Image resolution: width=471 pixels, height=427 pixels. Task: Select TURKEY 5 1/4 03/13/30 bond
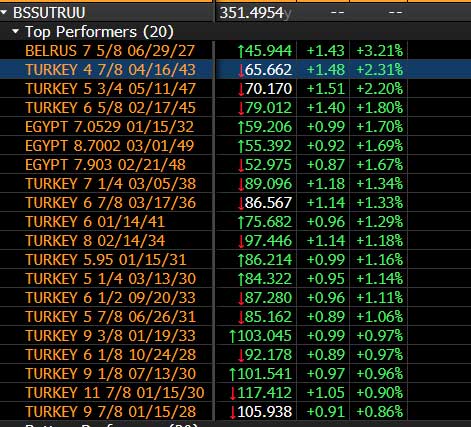(x=110, y=279)
